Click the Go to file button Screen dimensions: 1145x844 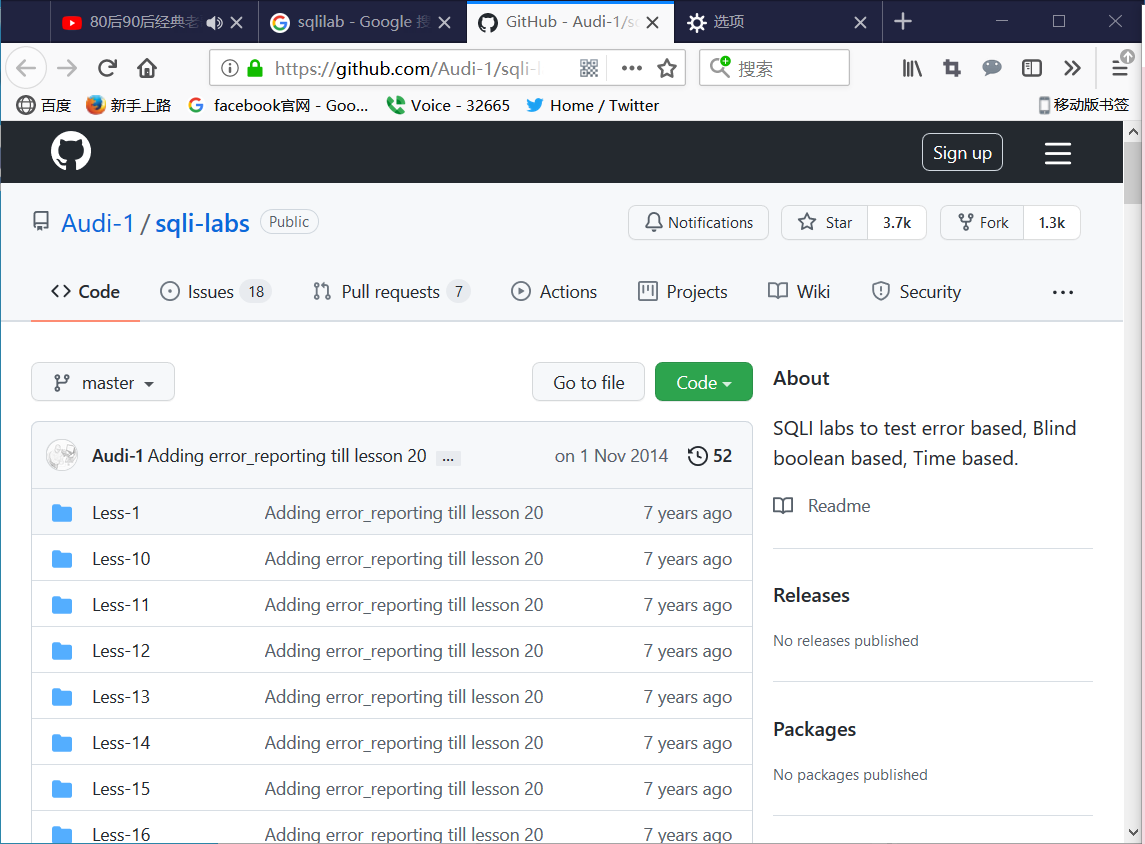tap(589, 382)
